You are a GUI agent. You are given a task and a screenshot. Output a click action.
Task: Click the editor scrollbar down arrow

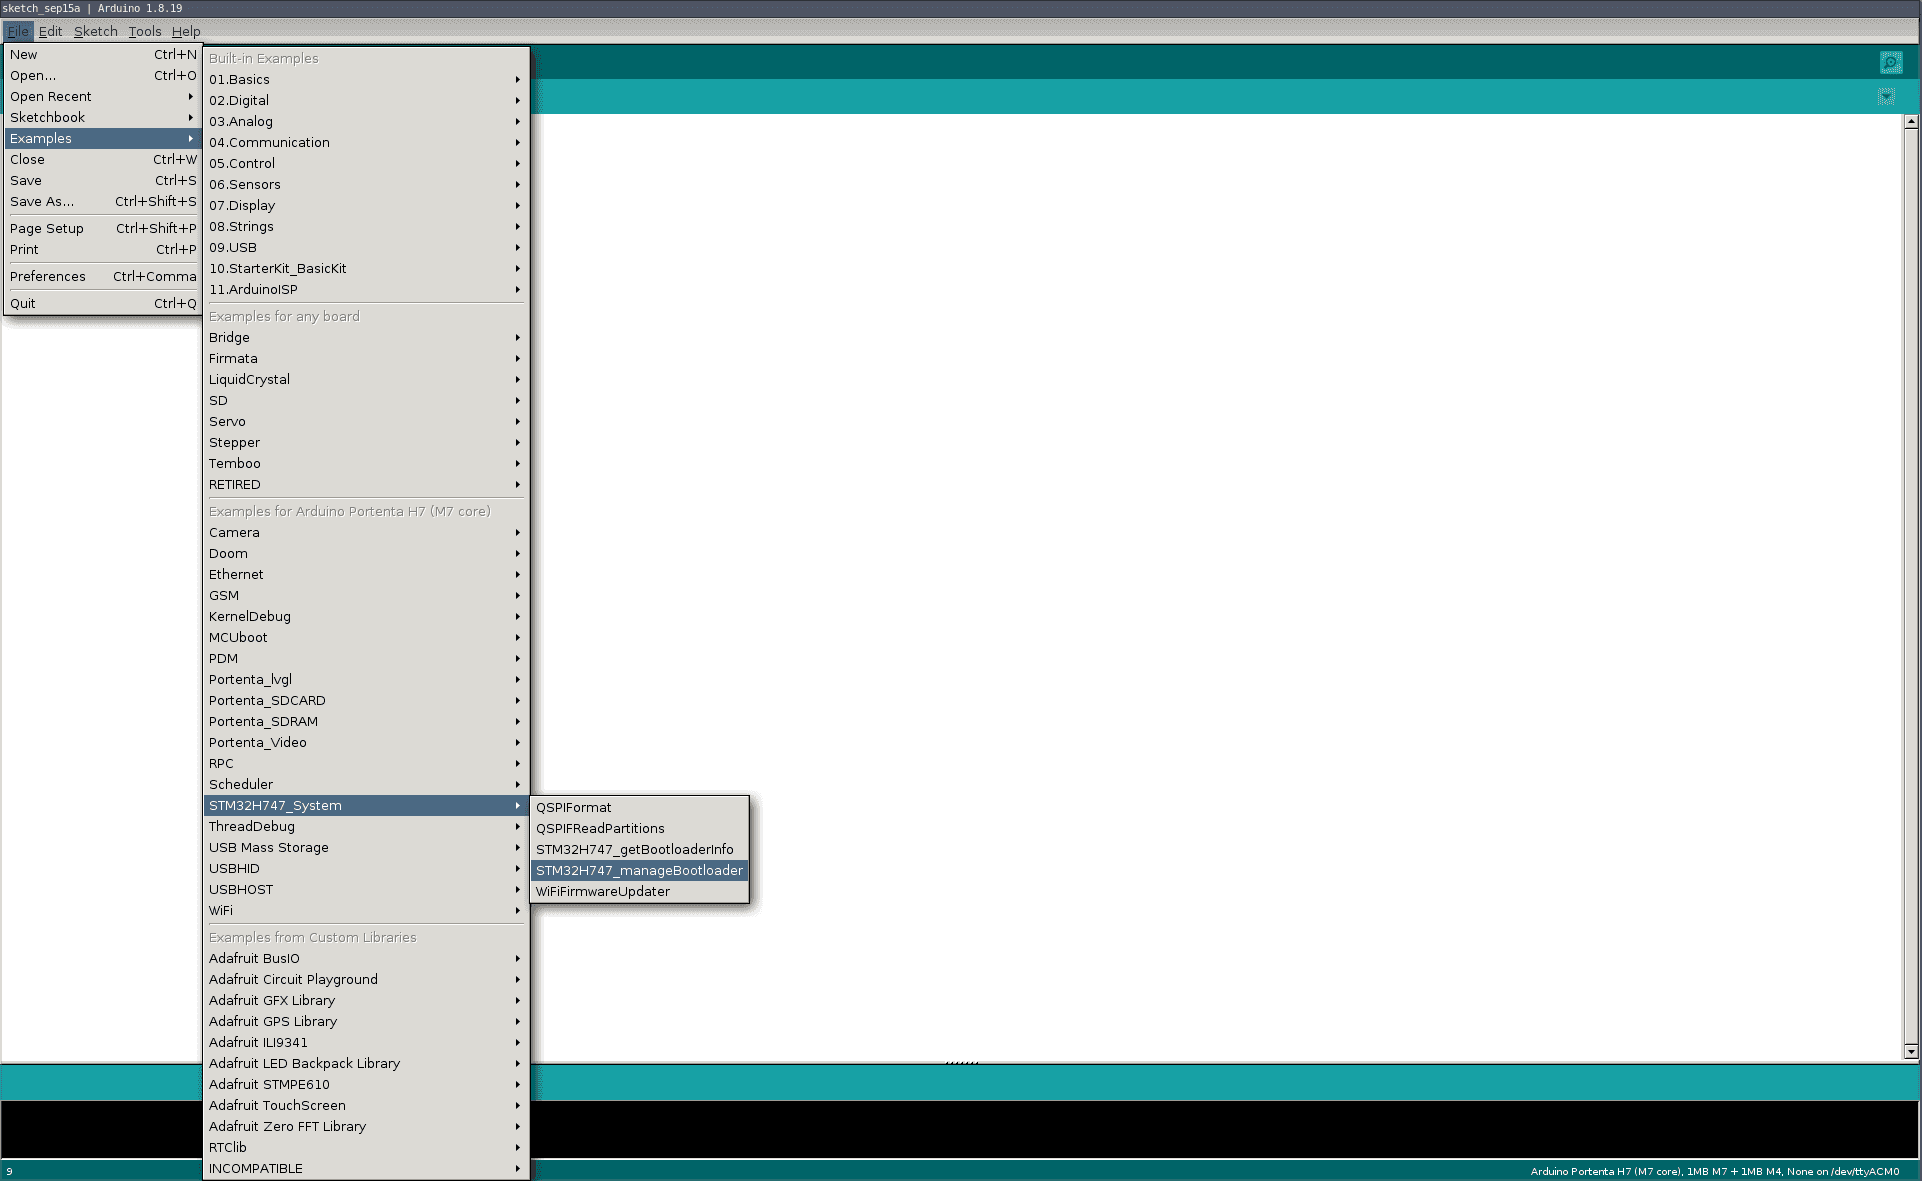[1911, 1051]
